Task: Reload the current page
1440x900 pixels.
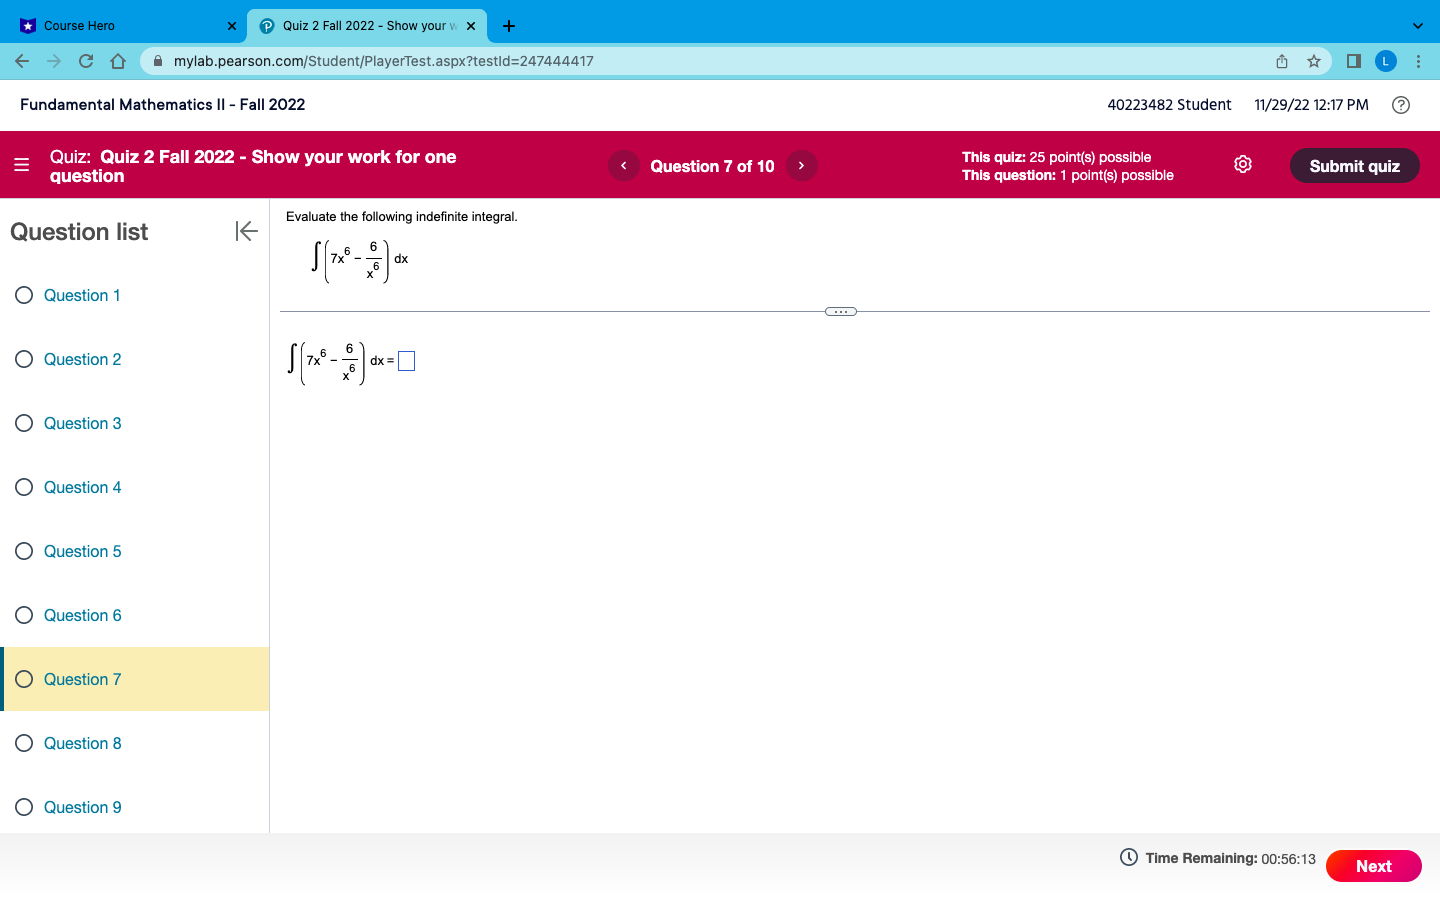Action: tap(85, 61)
